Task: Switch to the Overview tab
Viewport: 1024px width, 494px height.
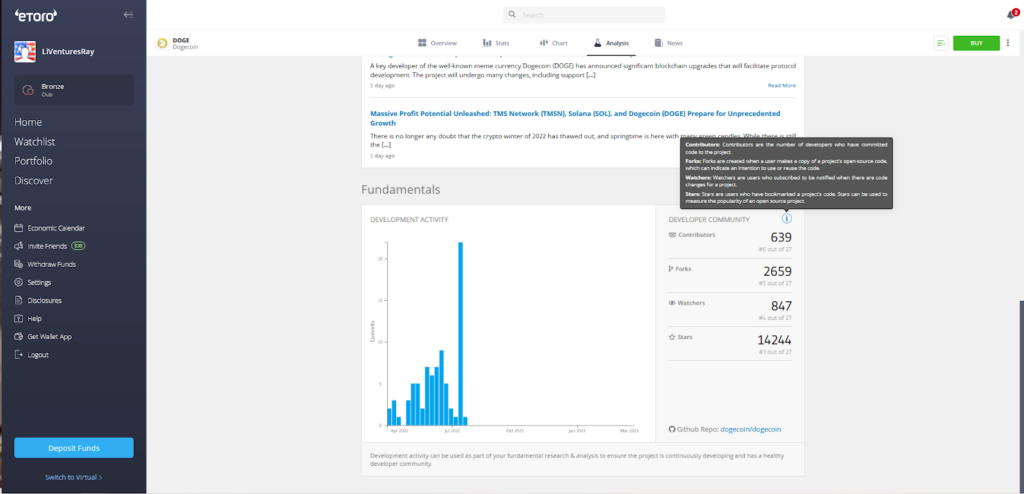Action: point(438,43)
